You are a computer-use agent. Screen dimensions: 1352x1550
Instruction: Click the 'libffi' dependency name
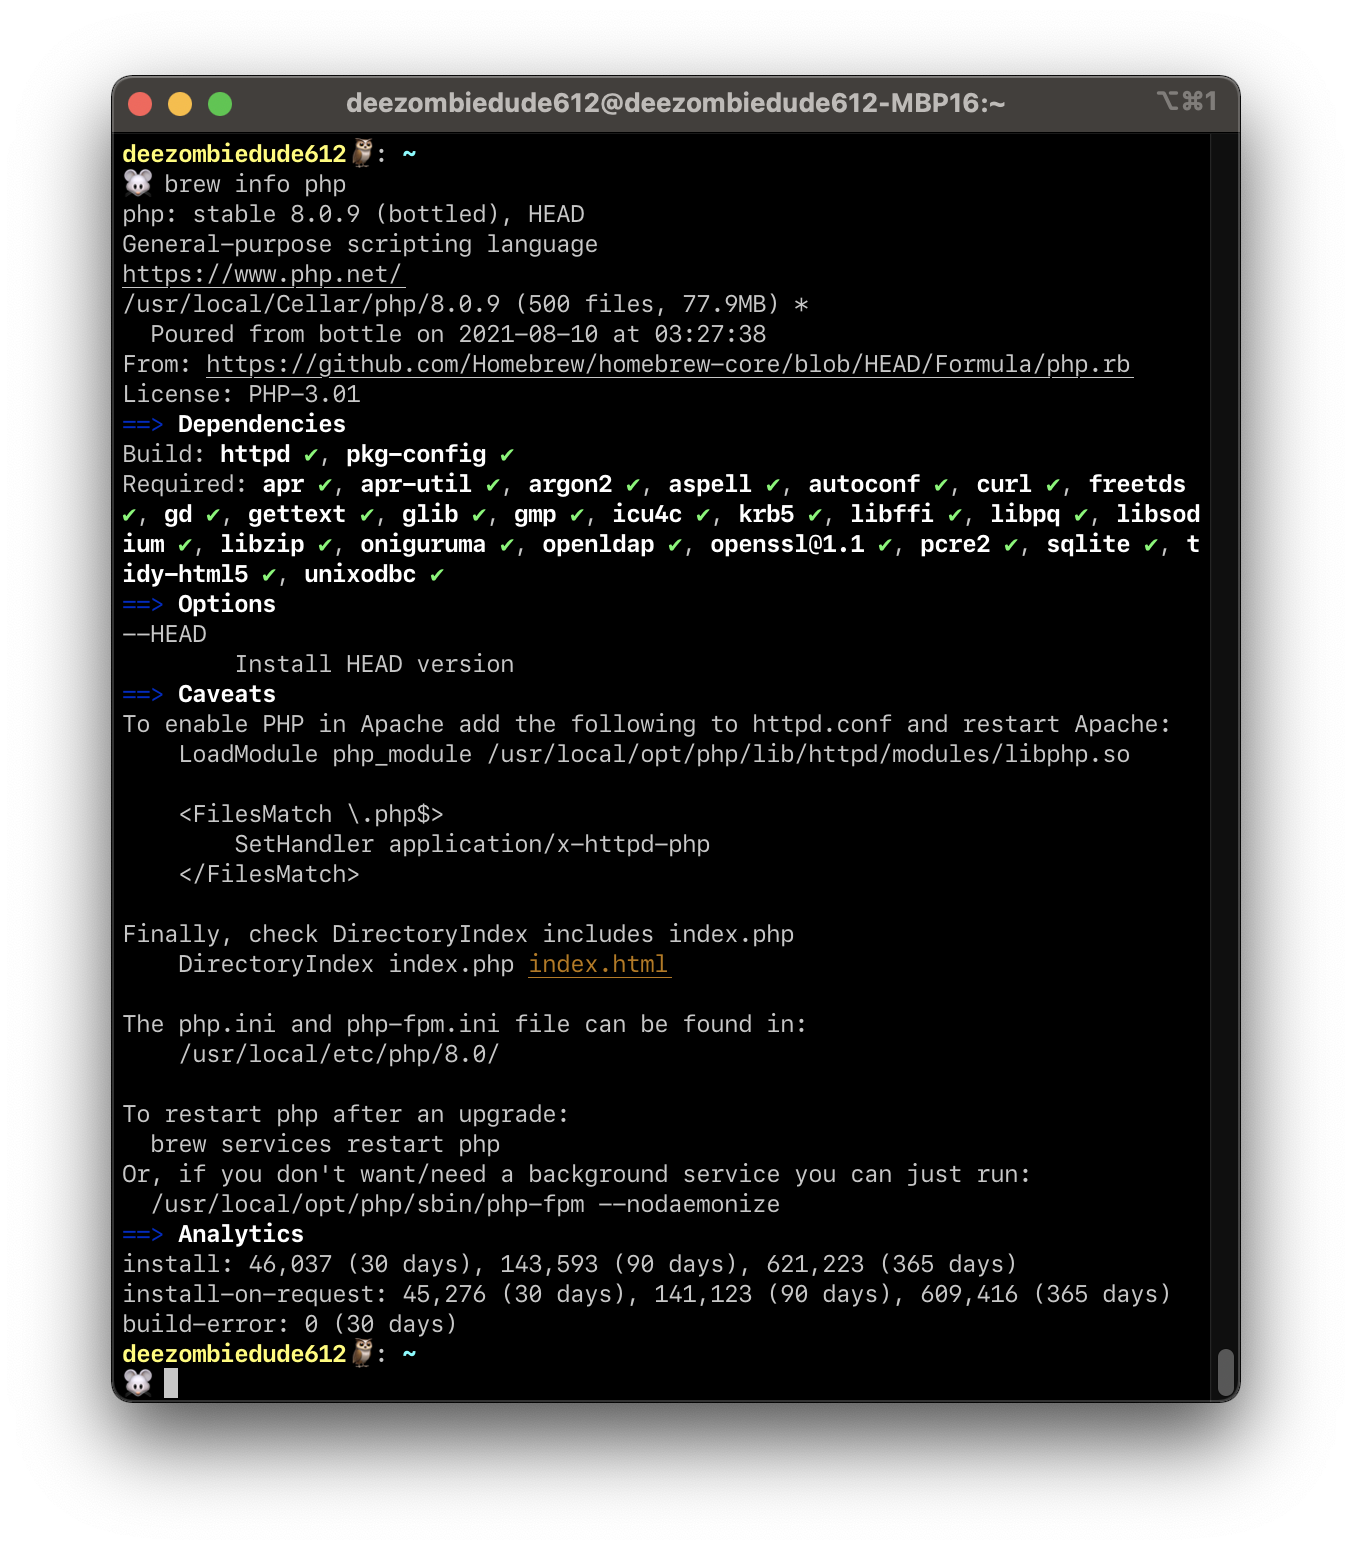[892, 514]
